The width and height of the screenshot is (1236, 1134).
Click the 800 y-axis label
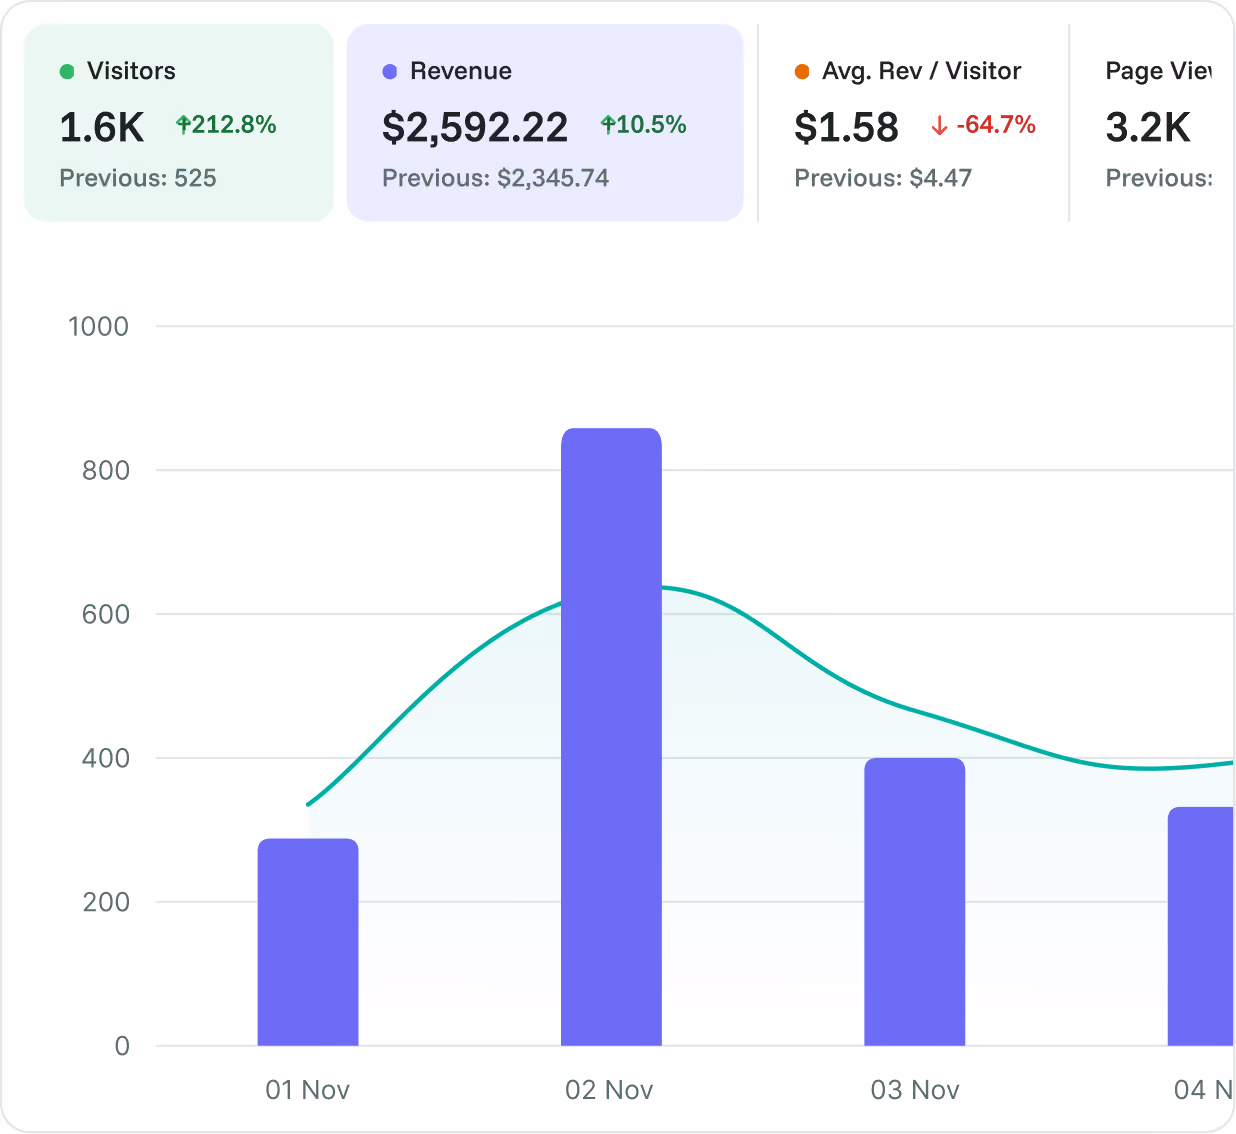click(106, 470)
